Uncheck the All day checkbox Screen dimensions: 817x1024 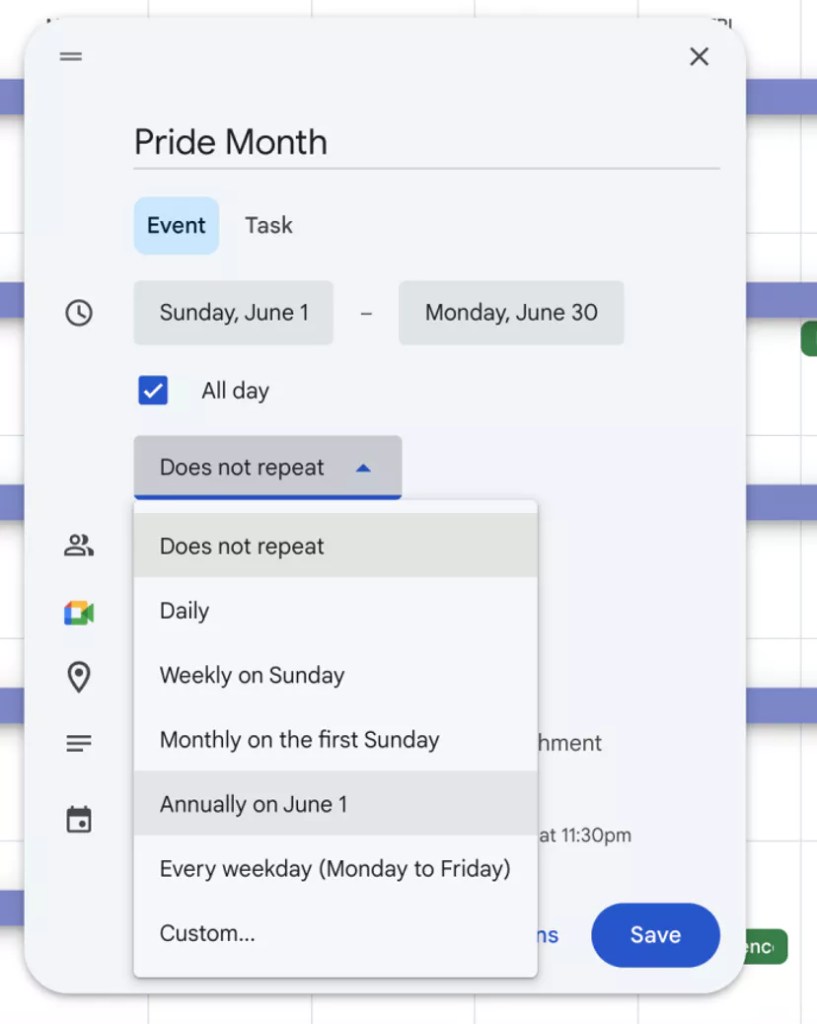(x=153, y=390)
